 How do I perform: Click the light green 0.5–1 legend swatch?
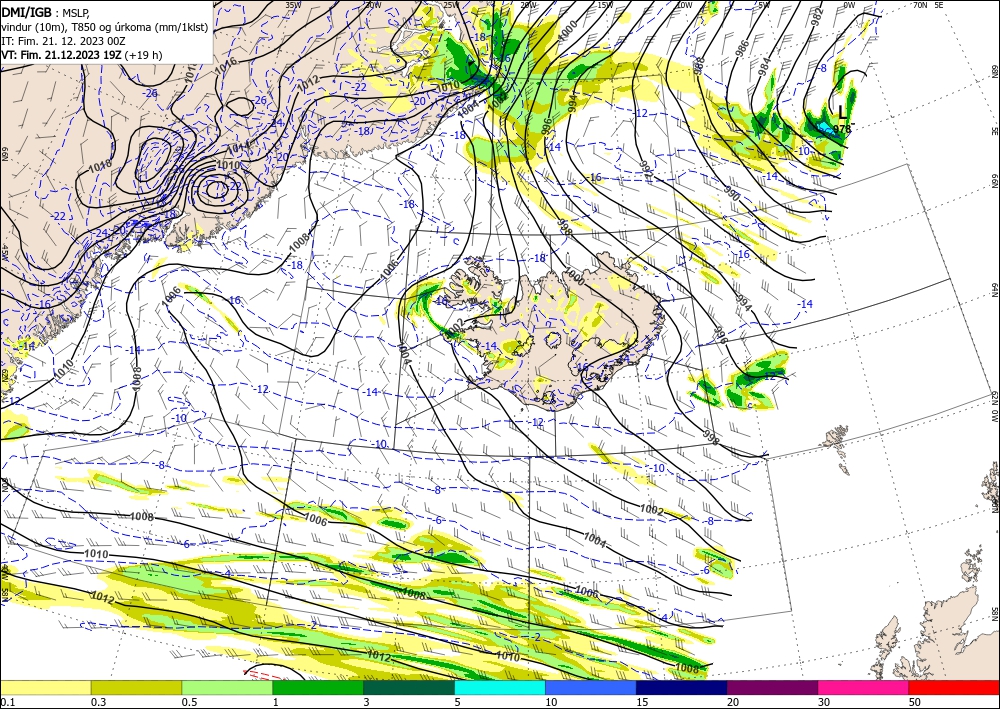(x=227, y=687)
